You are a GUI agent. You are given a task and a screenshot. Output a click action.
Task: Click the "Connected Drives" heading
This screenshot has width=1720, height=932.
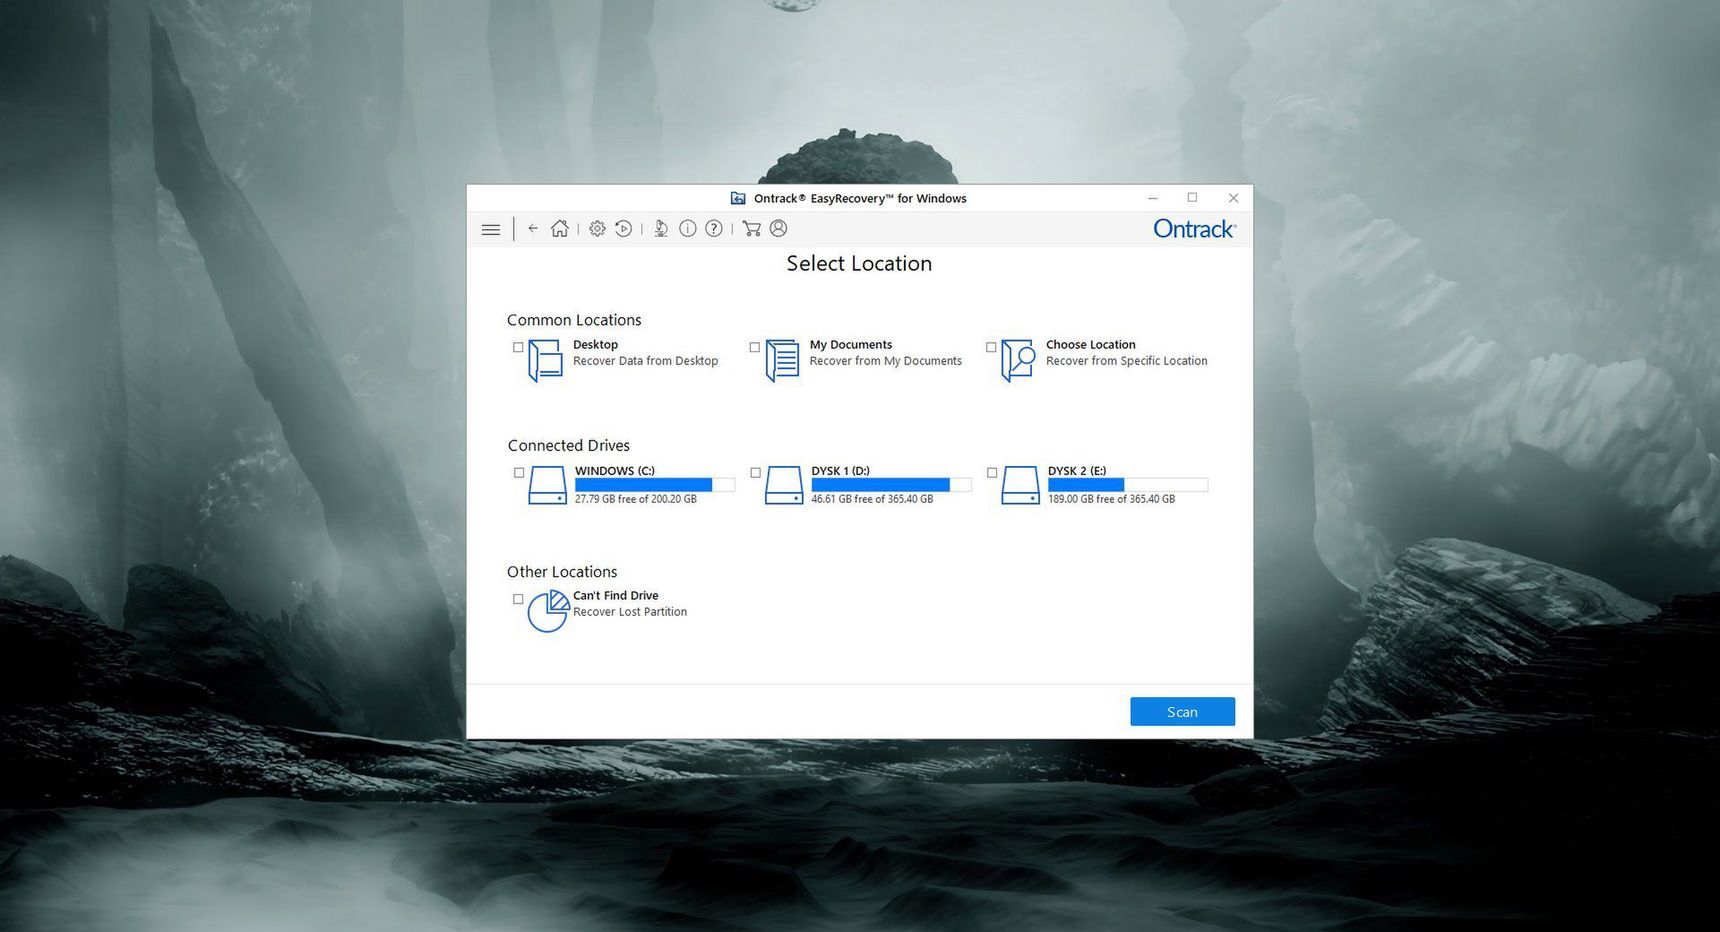[x=568, y=445]
